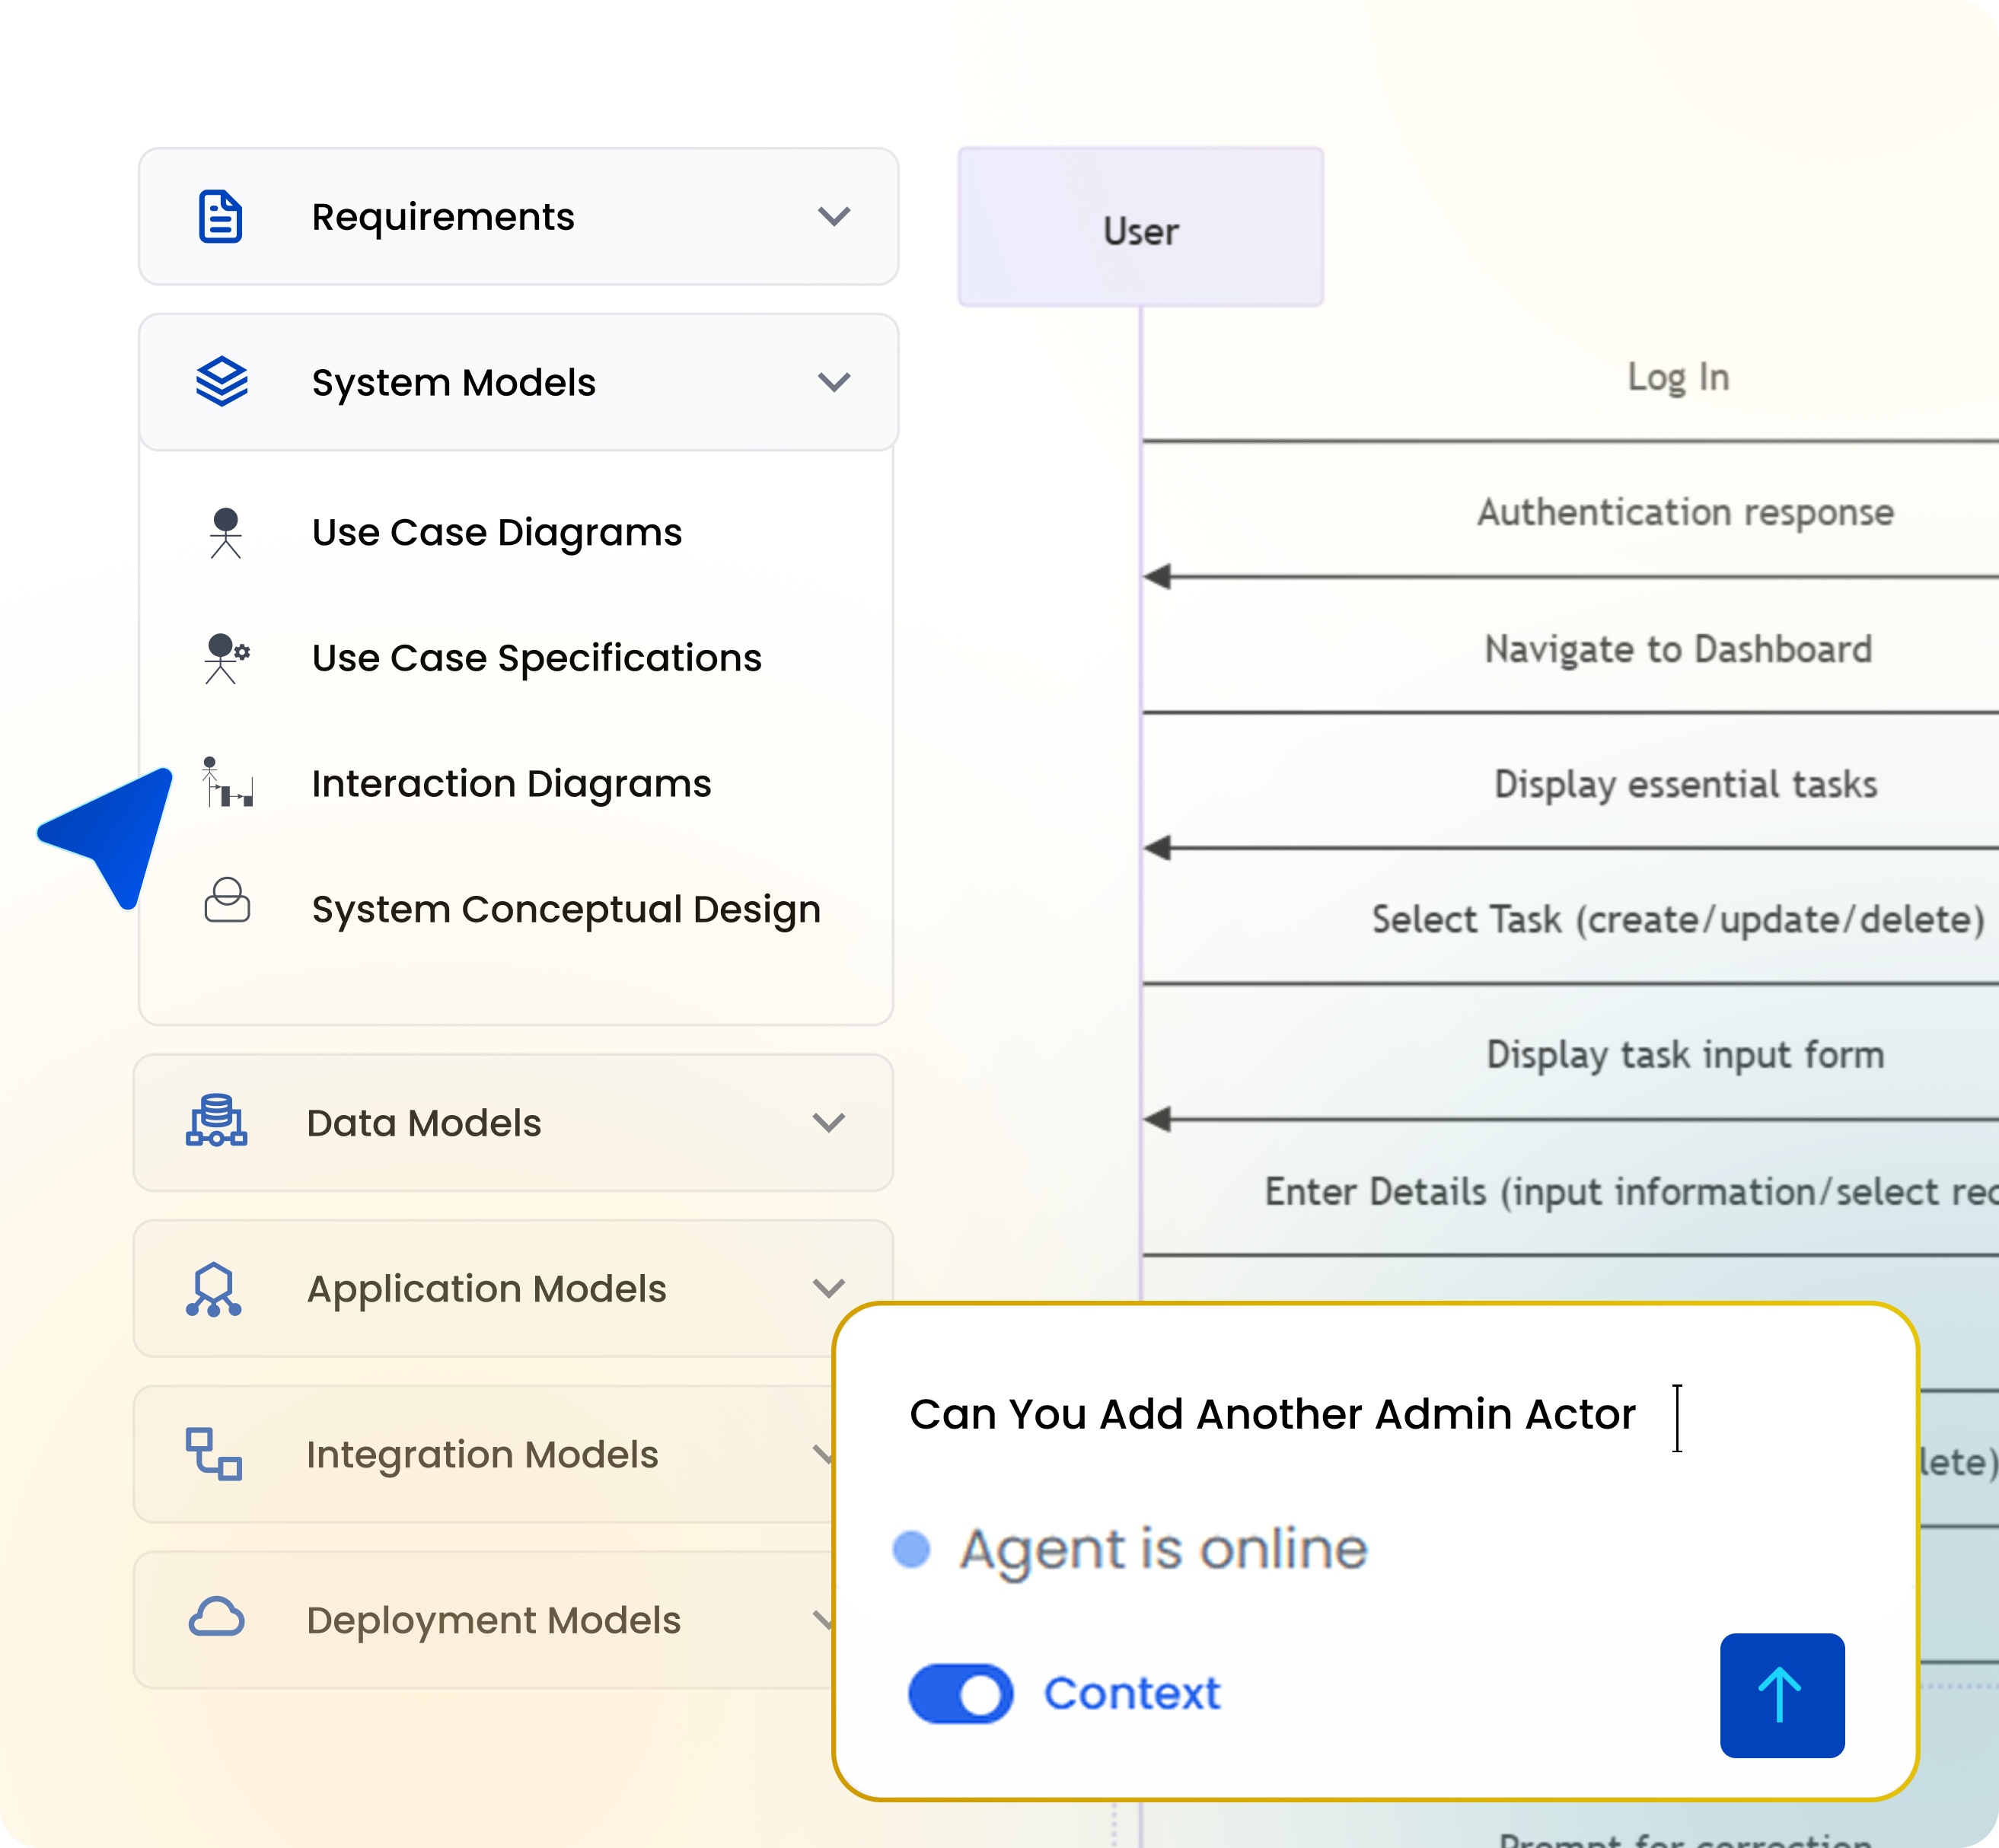Open the Deployment Models panel header
The width and height of the screenshot is (1999, 1848).
pyautogui.click(x=483, y=1620)
